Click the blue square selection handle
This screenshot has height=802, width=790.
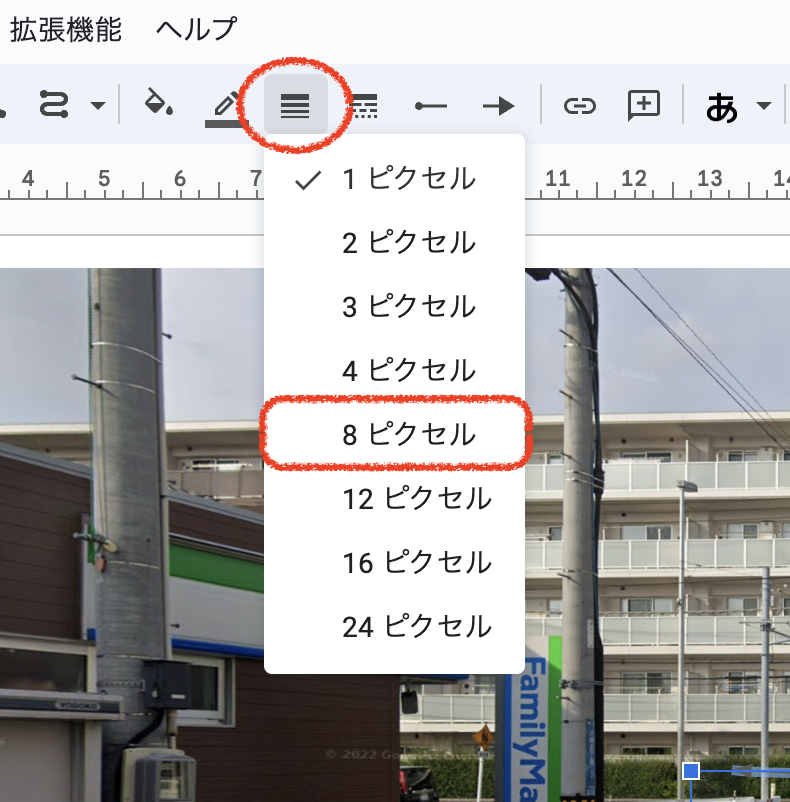[690, 771]
